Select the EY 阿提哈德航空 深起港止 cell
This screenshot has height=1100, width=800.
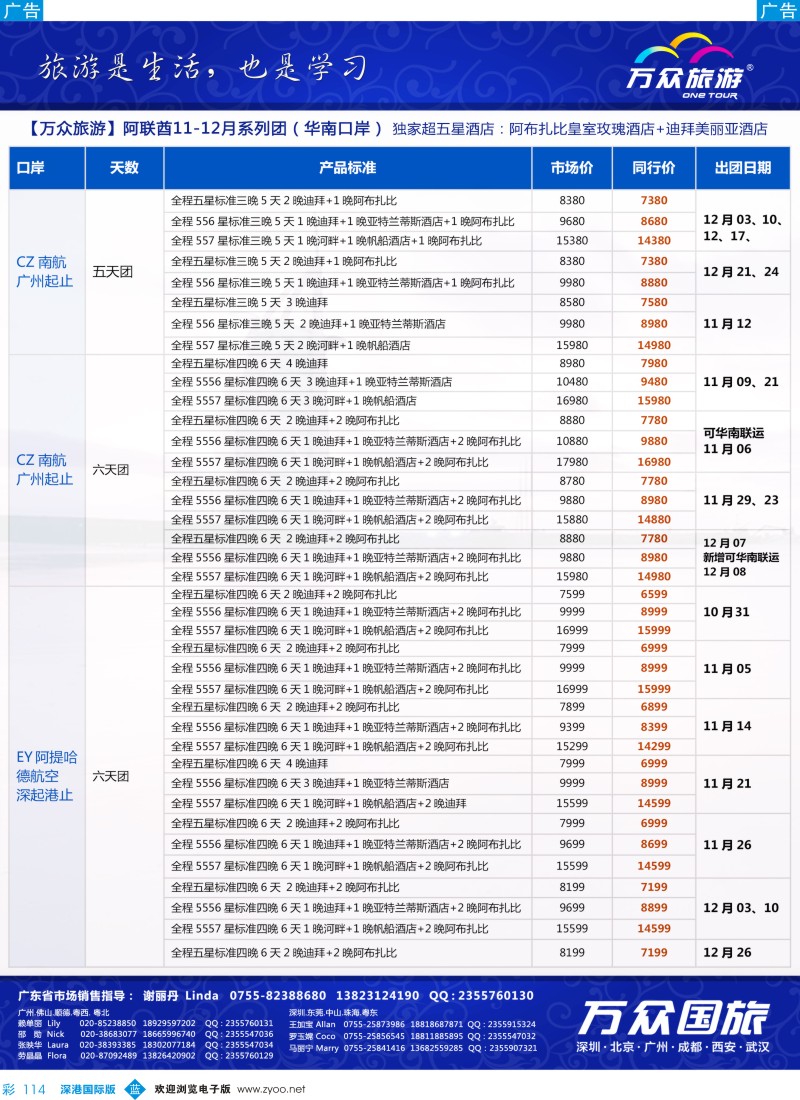tap(46, 776)
